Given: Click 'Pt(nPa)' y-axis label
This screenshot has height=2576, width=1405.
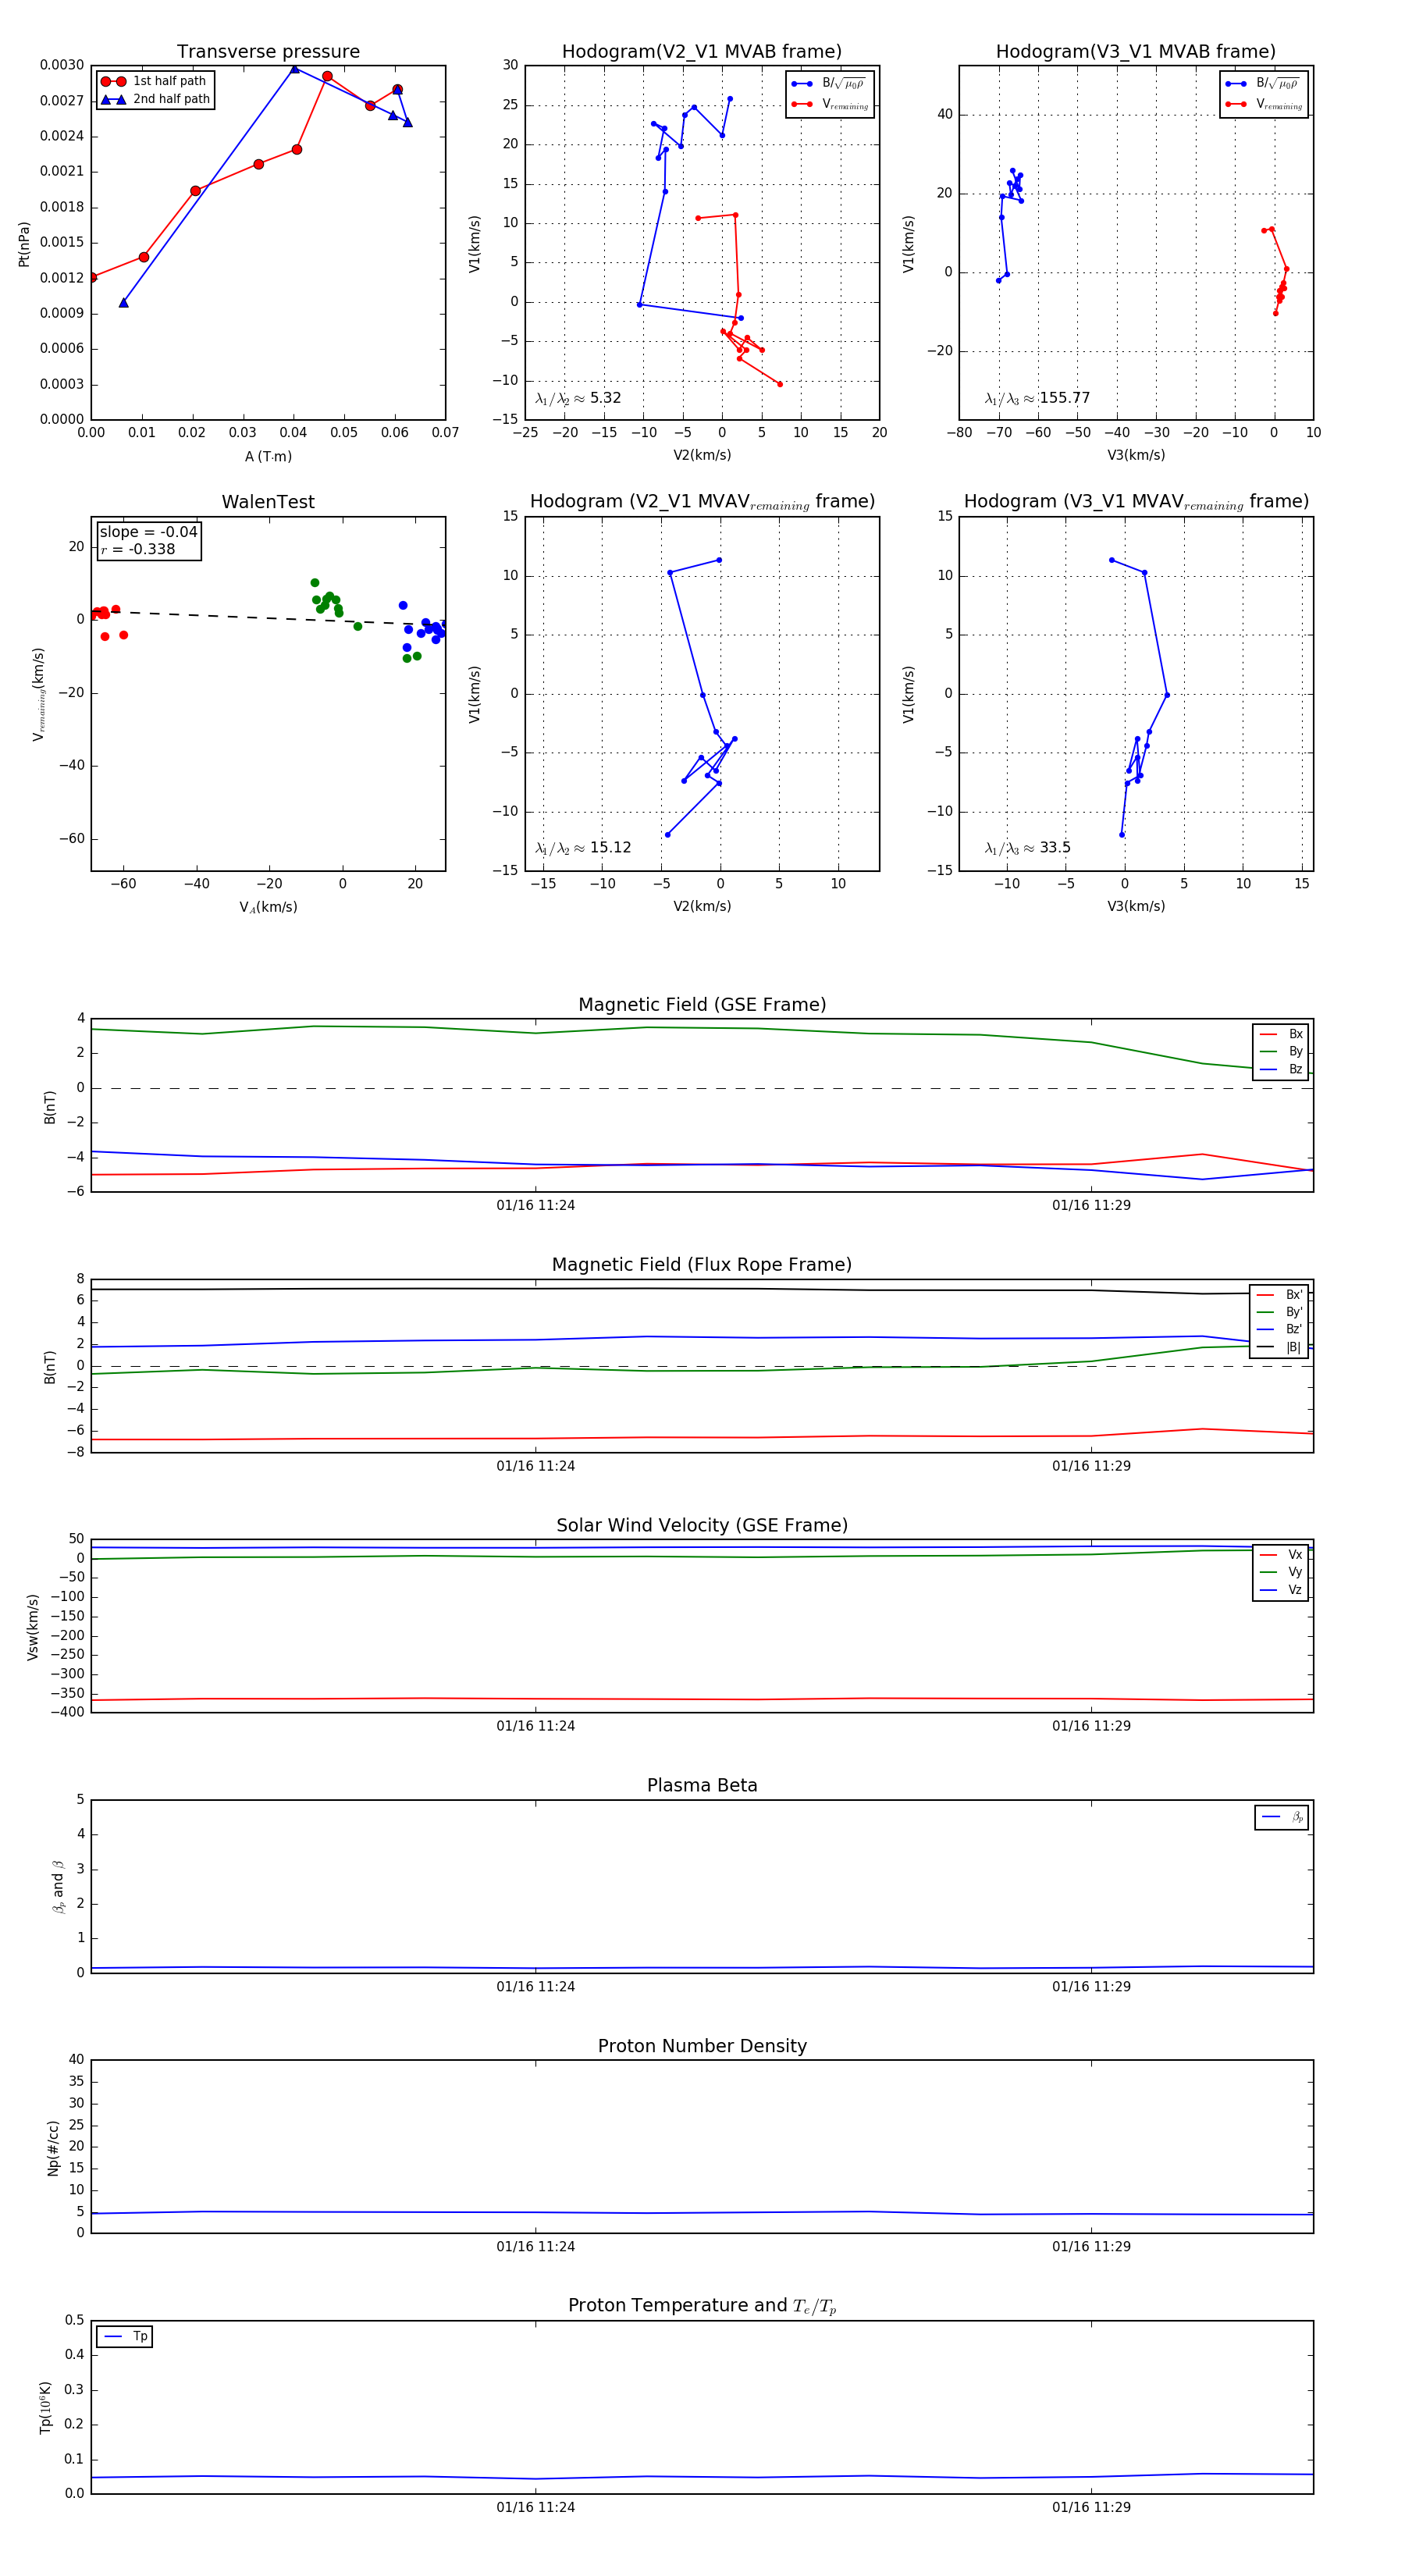Looking at the screenshot, I should [24, 243].
